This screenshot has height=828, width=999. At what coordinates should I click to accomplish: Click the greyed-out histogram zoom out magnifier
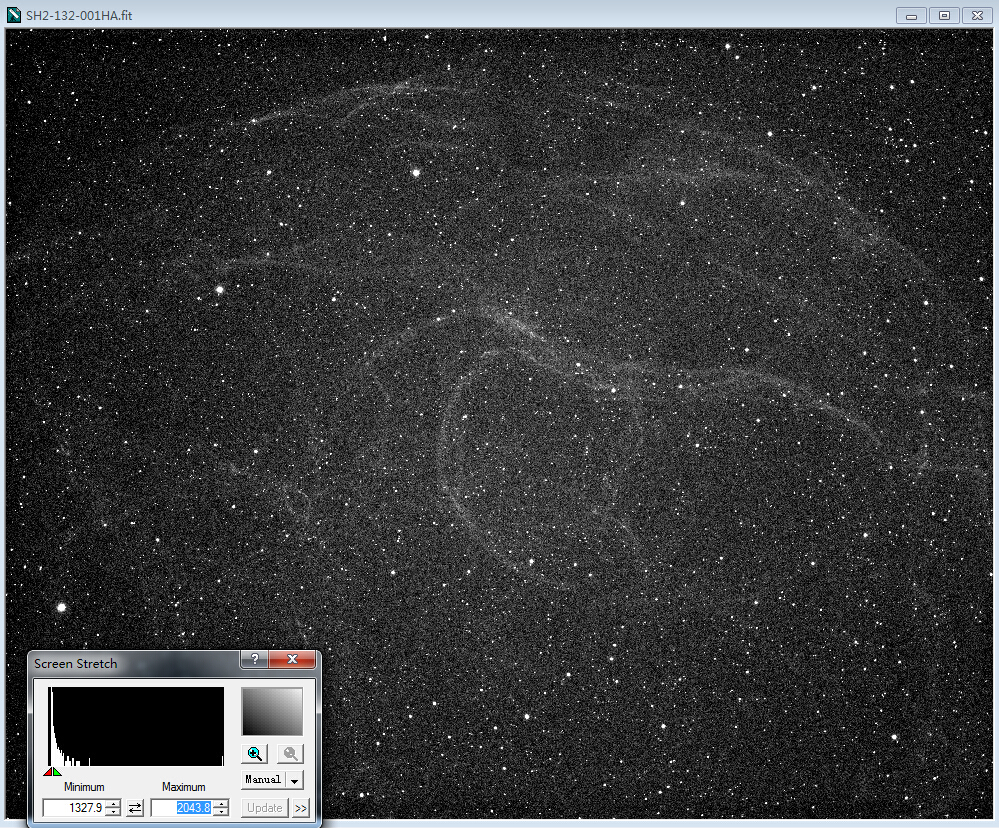(x=291, y=754)
